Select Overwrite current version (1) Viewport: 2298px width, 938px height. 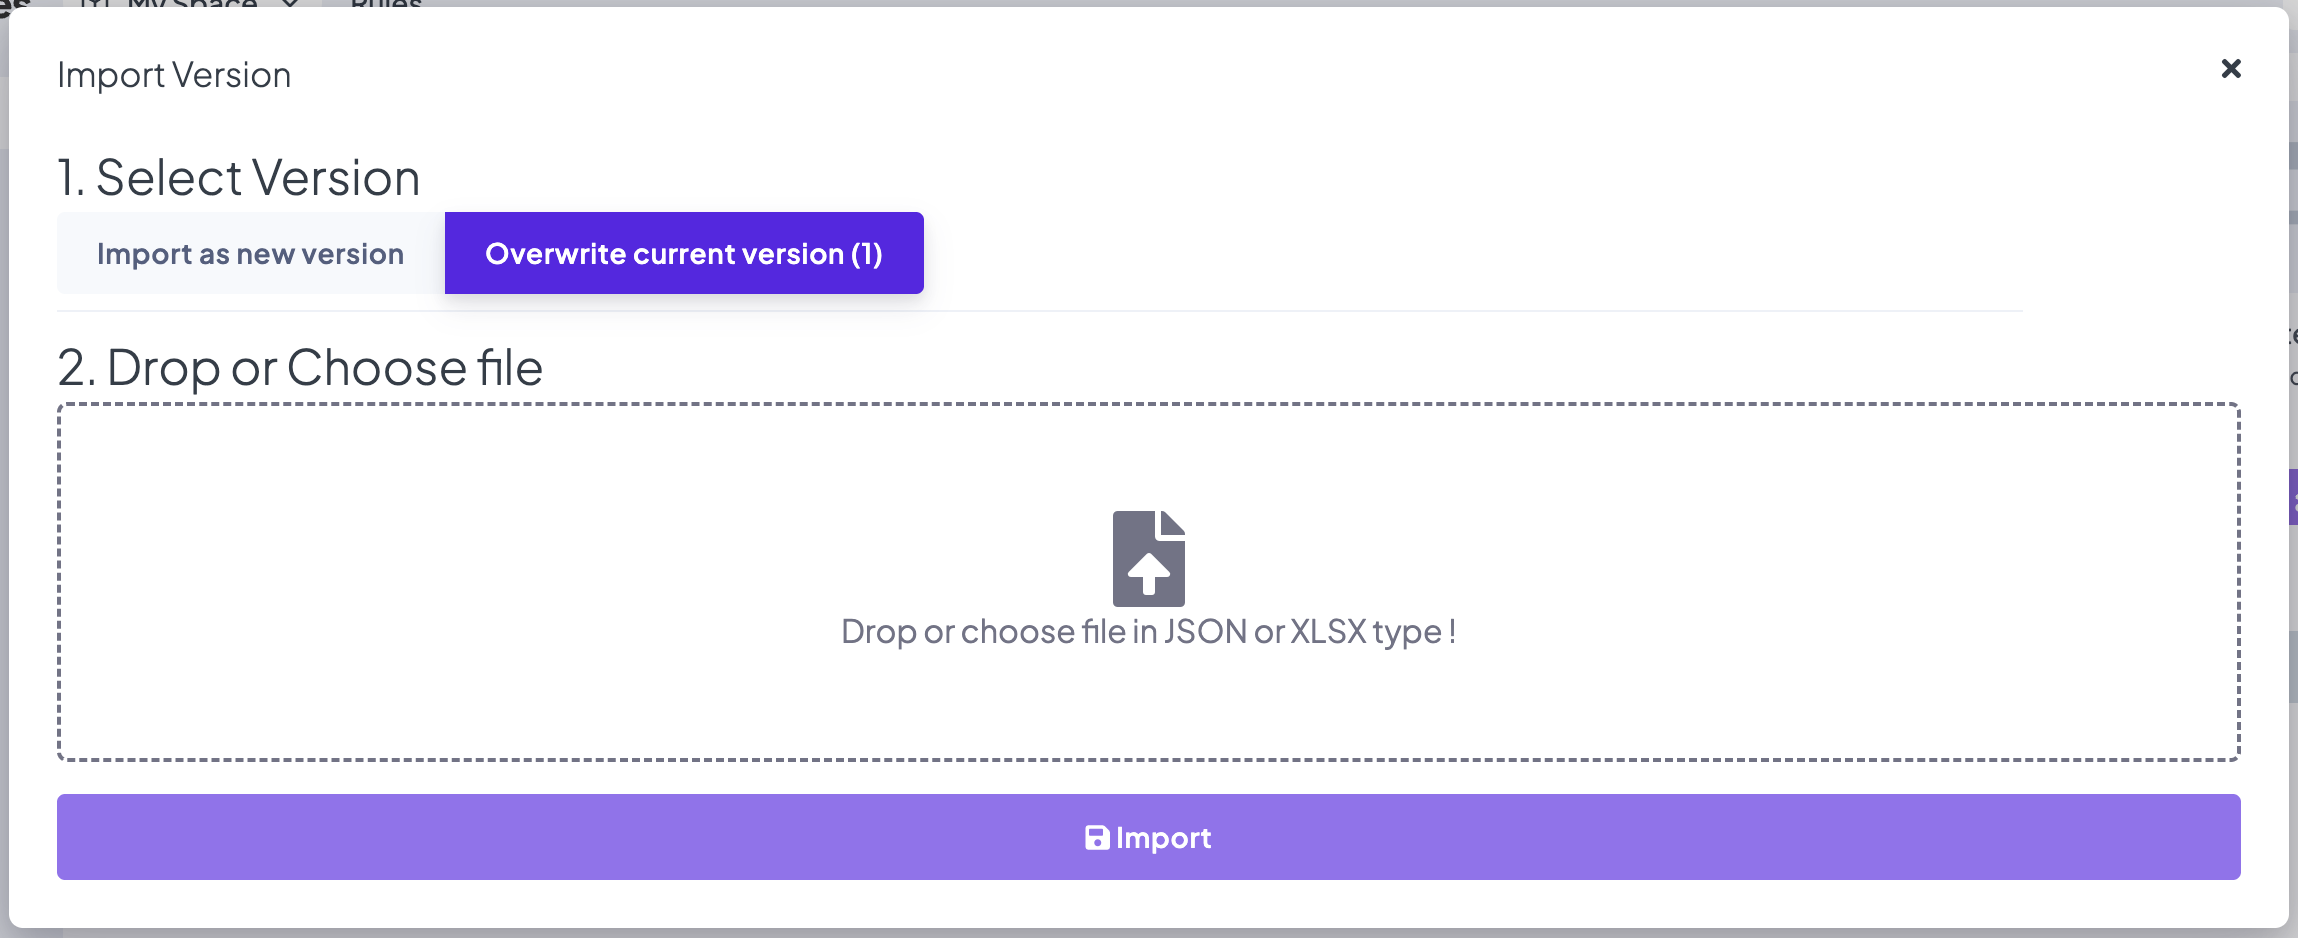(x=683, y=254)
